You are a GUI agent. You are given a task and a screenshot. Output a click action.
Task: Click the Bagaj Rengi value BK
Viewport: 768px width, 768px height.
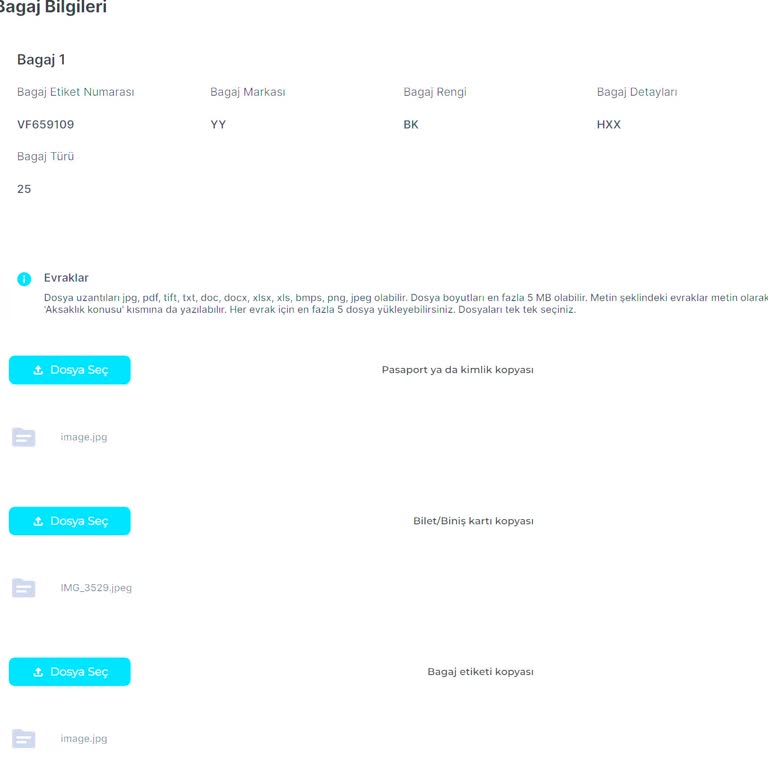(x=411, y=125)
